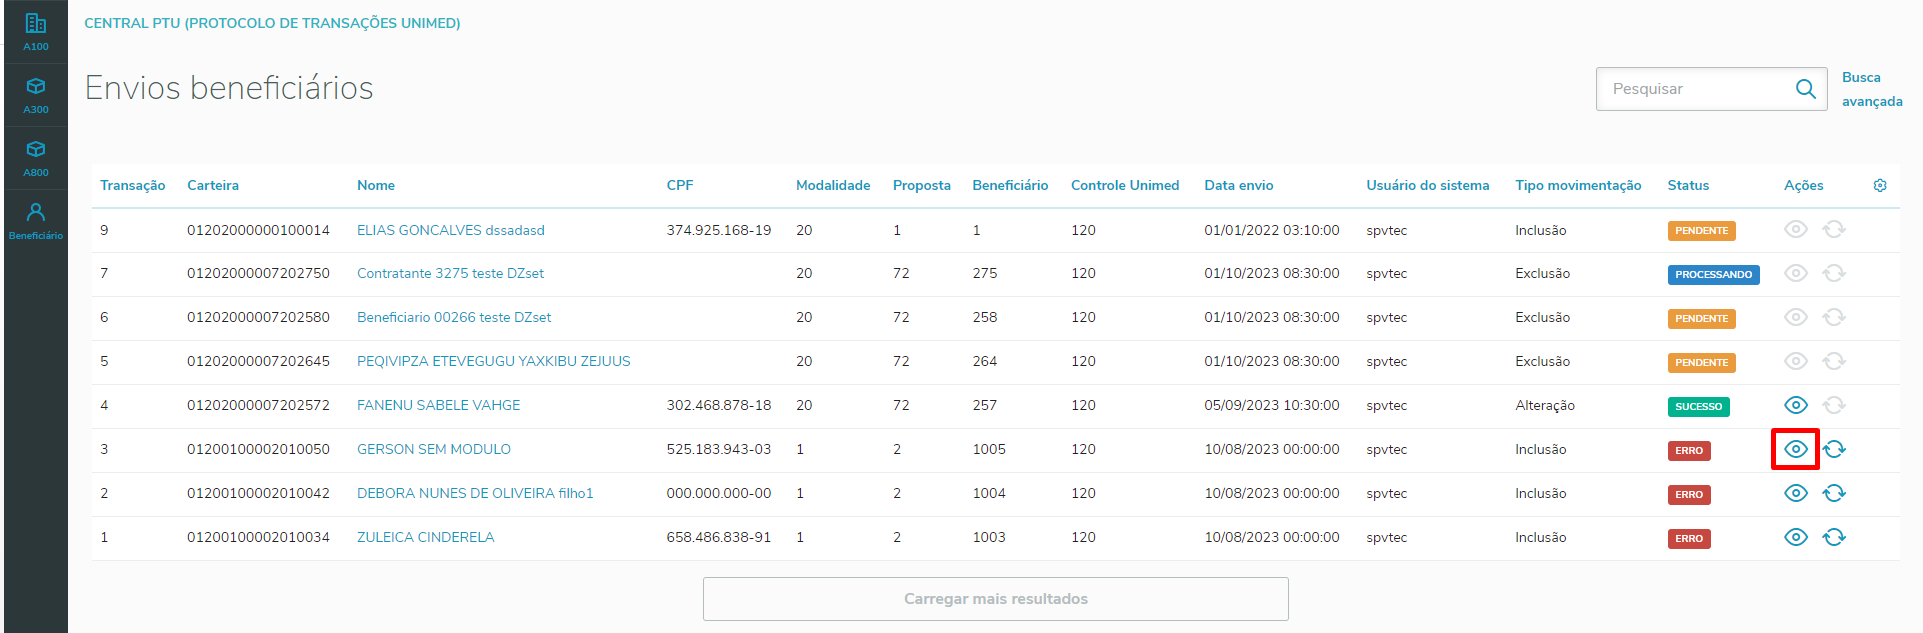Image resolution: width=1923 pixels, height=633 pixels.
Task: Click SUCESSO status badge
Action: click(1698, 406)
